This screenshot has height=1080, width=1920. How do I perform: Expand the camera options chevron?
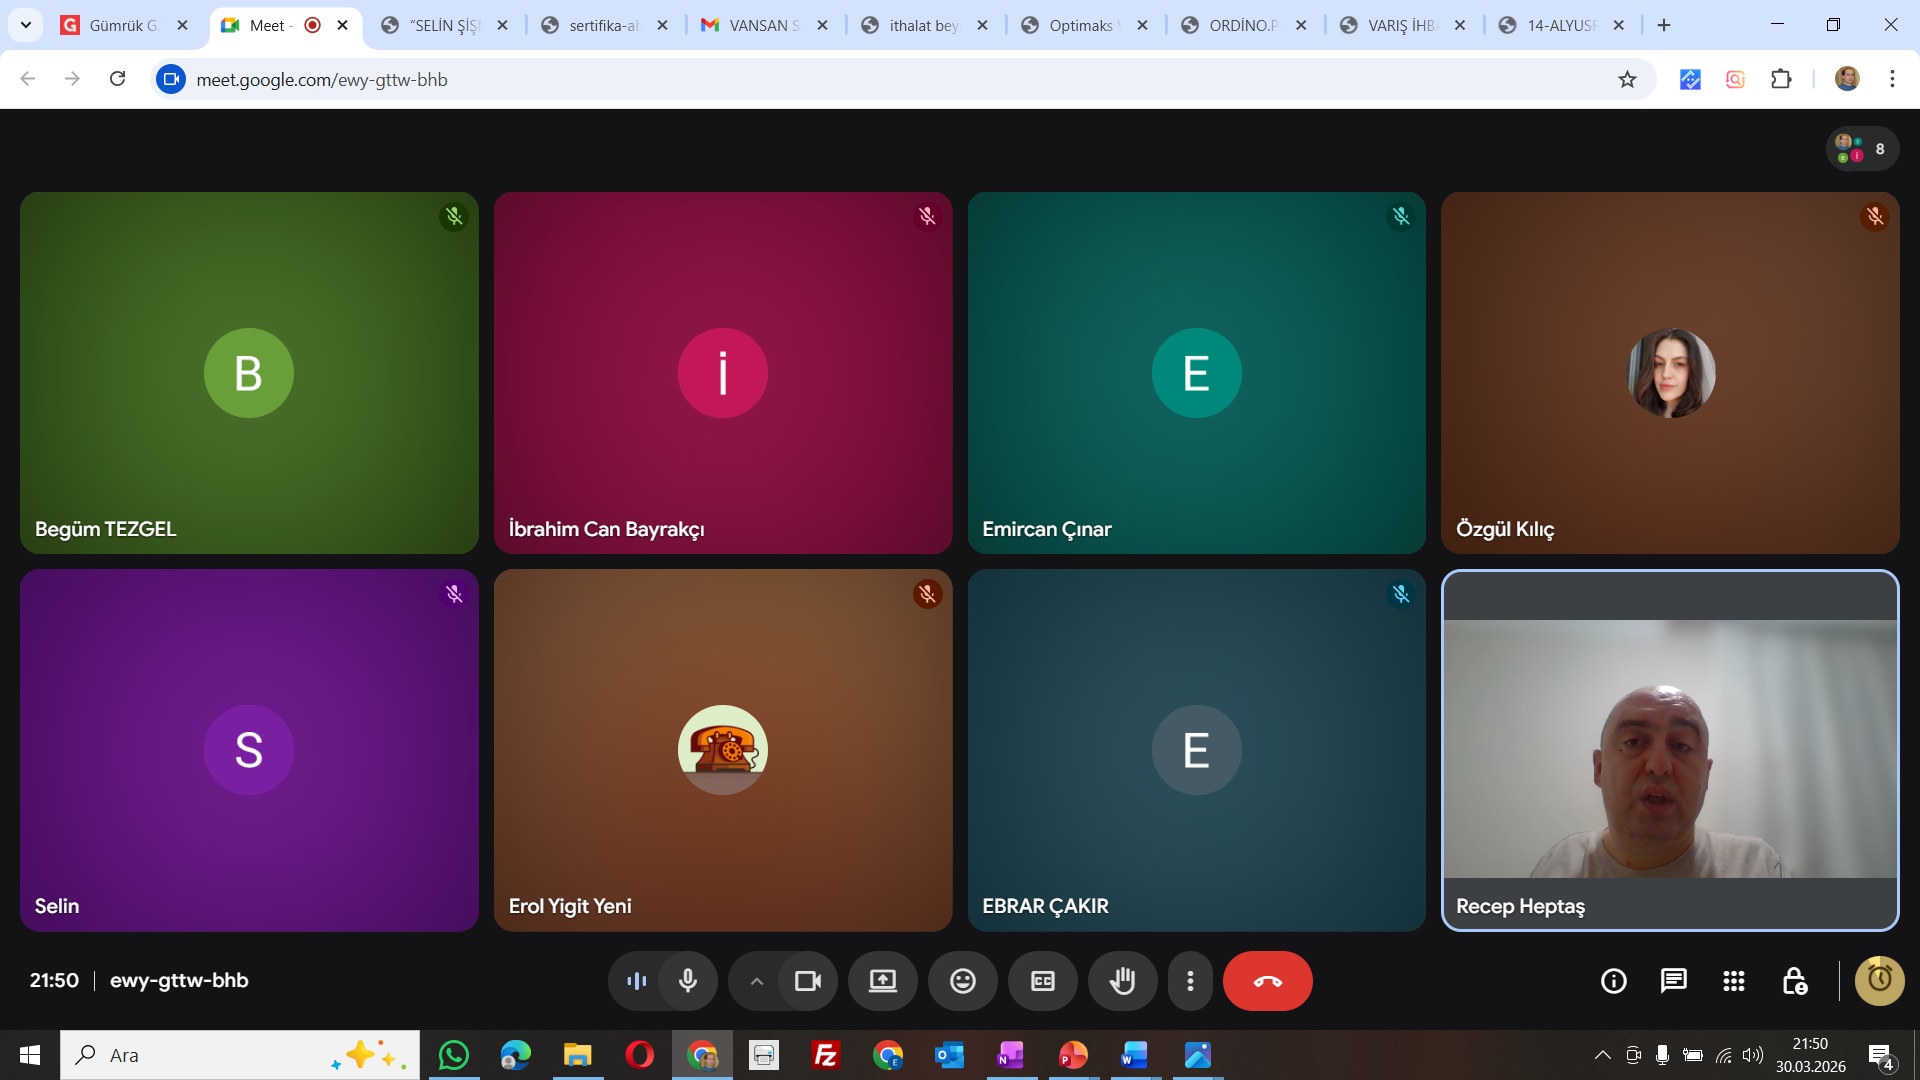[757, 981]
